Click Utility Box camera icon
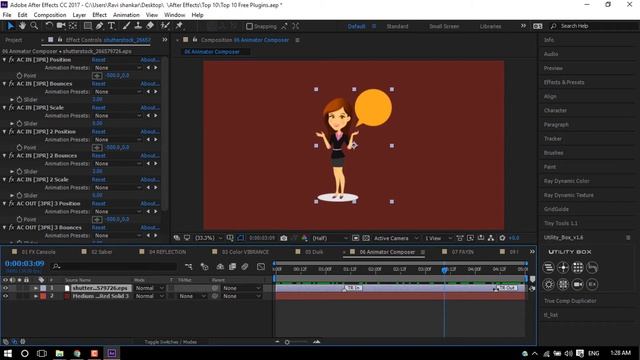 pyautogui.click(x=578, y=284)
